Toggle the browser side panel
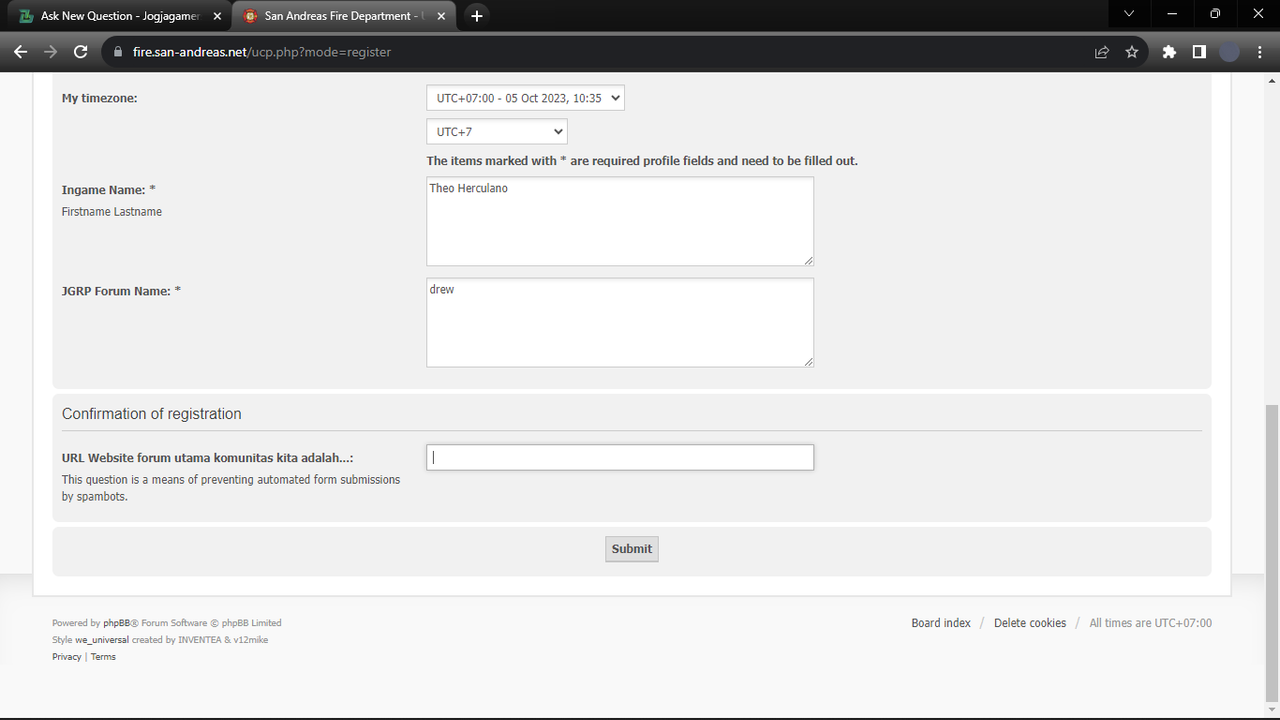Viewport: 1280px width, 720px height. coord(1199,52)
